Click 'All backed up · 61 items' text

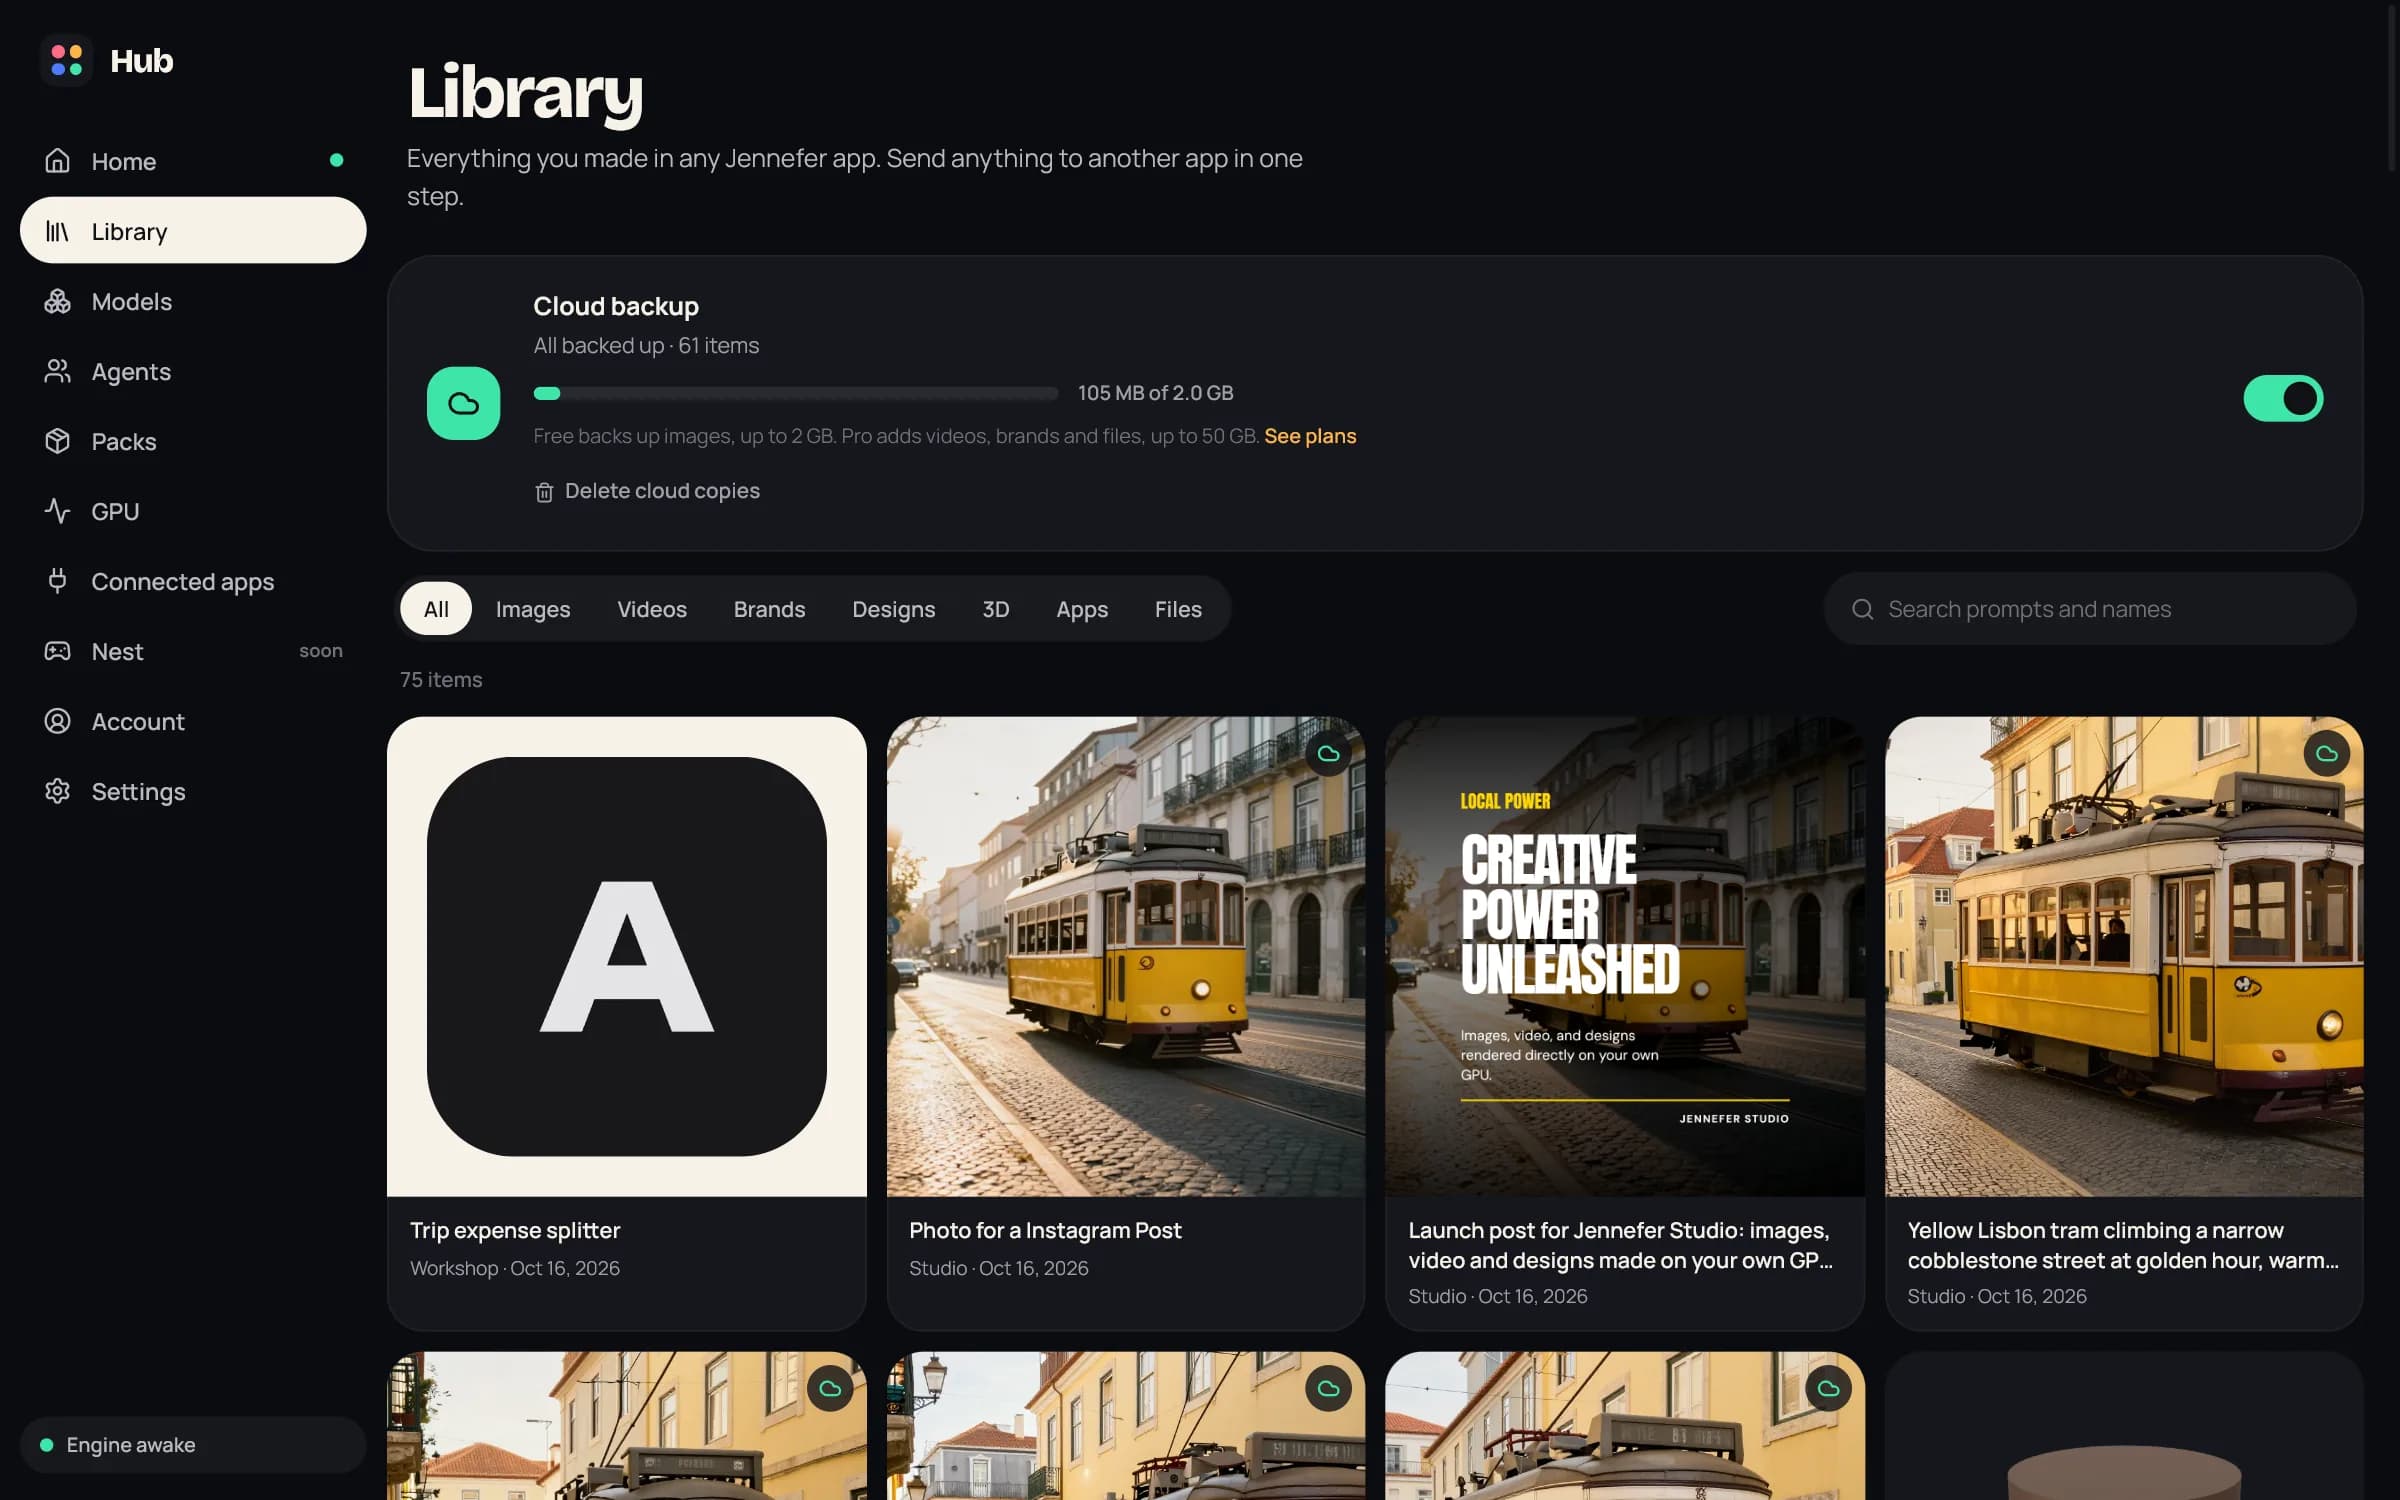click(x=646, y=345)
